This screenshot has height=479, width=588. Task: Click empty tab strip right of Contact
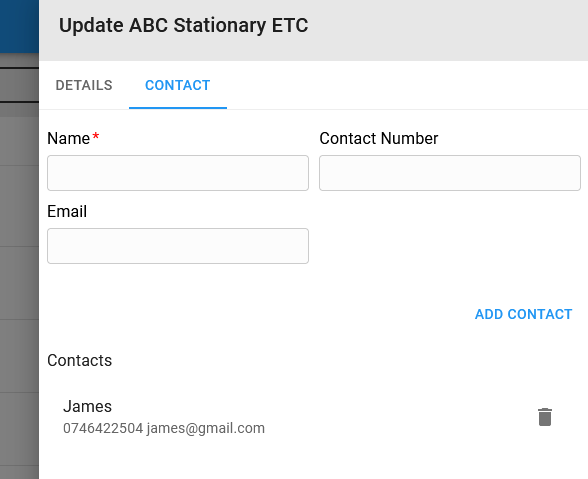point(407,85)
